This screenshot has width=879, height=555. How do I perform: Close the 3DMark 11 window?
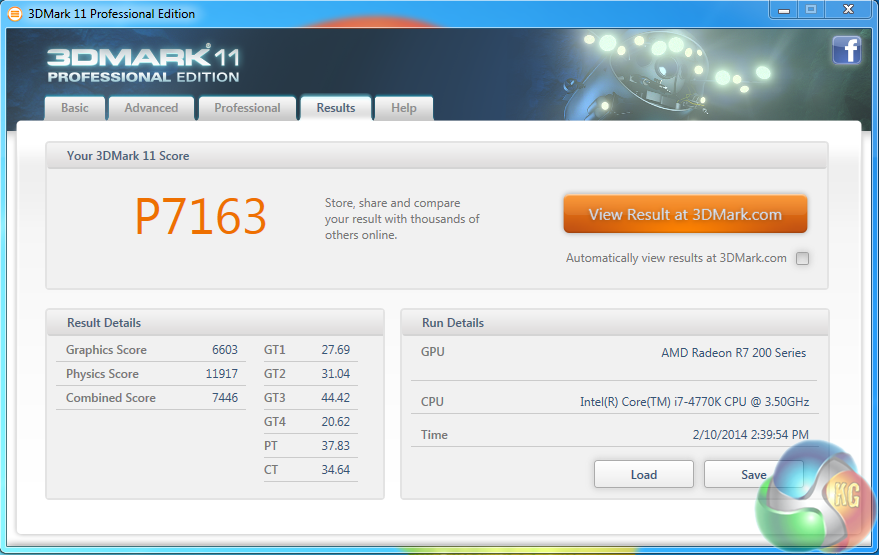click(847, 10)
